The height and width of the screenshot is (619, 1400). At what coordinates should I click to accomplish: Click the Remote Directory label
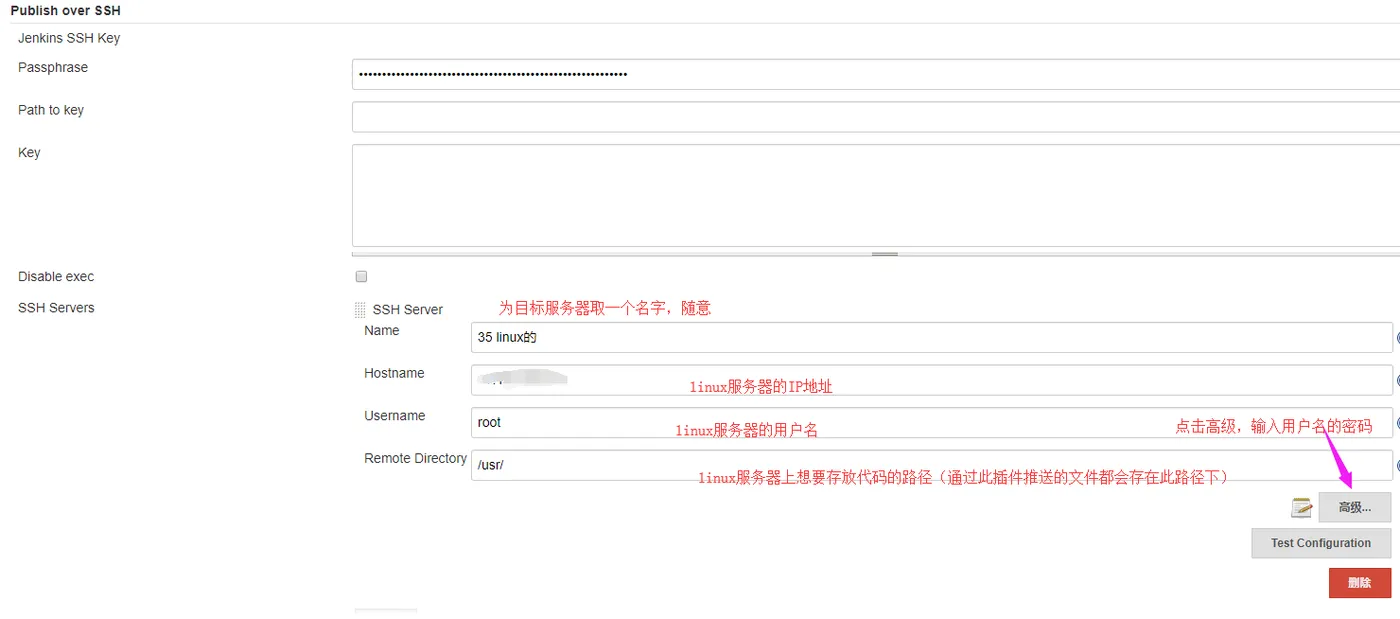coord(415,458)
